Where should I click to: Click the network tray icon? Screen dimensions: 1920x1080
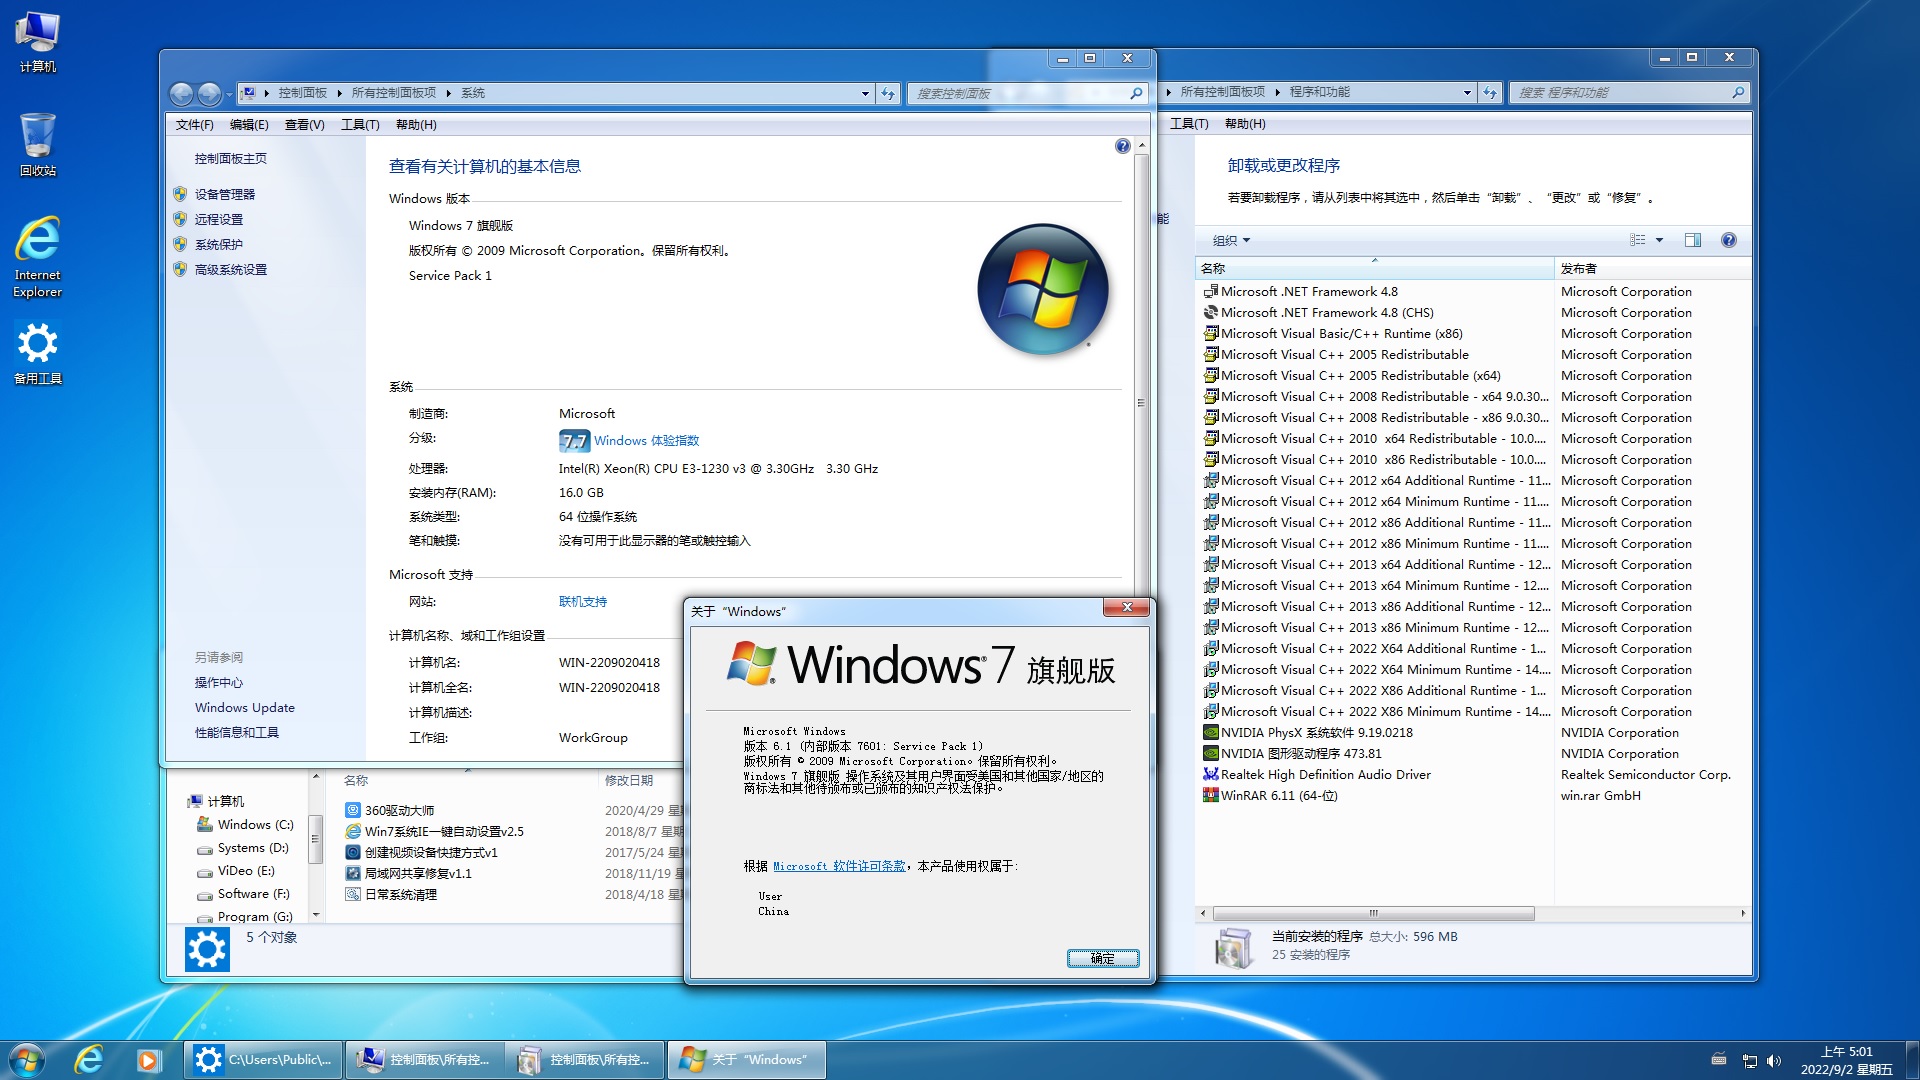pyautogui.click(x=1749, y=1061)
